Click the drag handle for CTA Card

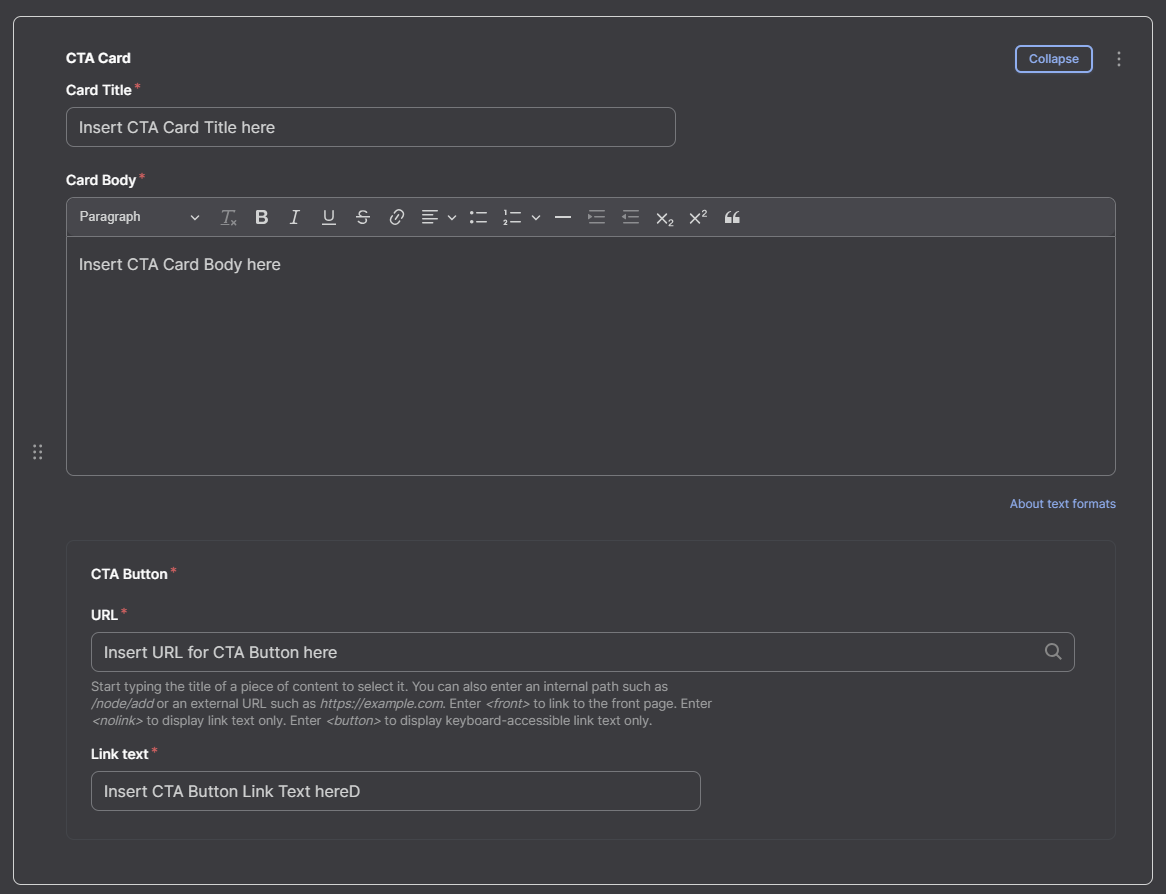pyautogui.click(x=37, y=452)
